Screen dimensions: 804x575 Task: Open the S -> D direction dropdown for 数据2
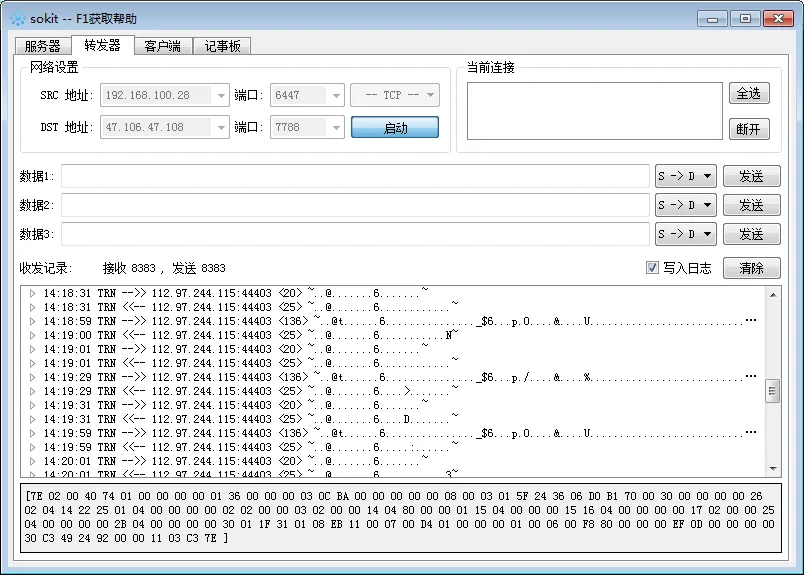click(686, 205)
